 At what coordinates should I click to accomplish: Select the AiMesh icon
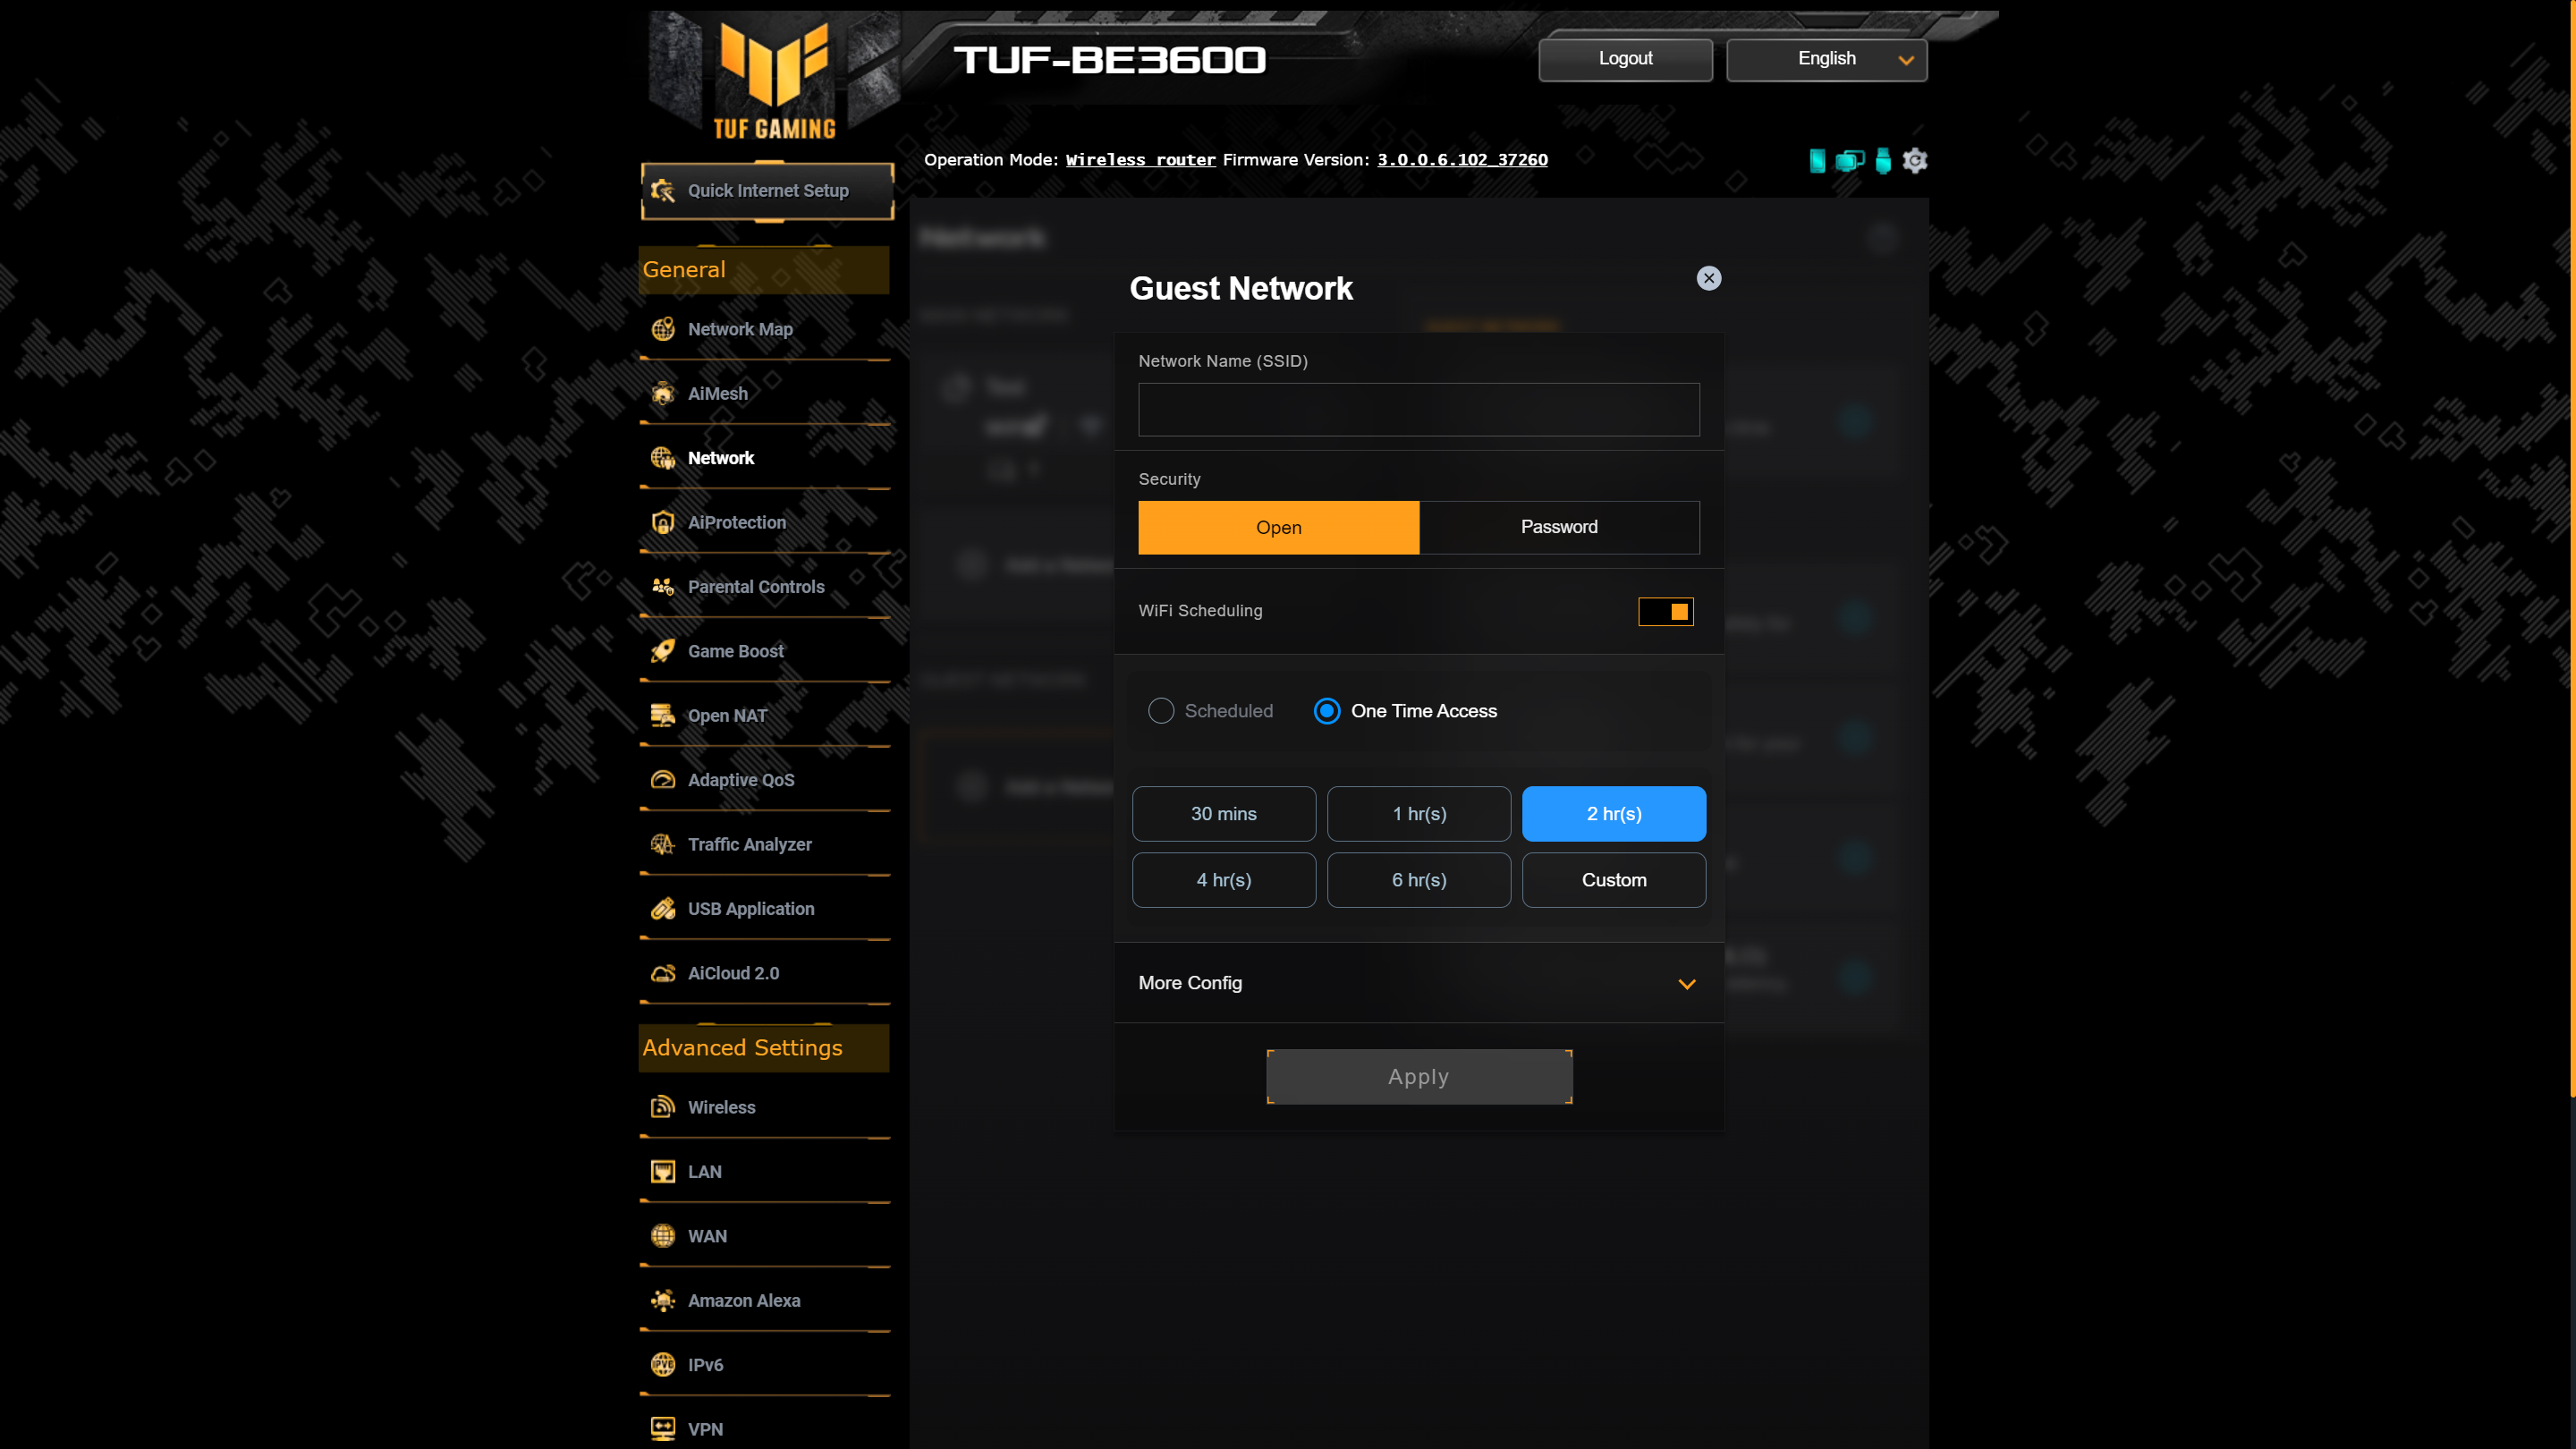[664, 391]
